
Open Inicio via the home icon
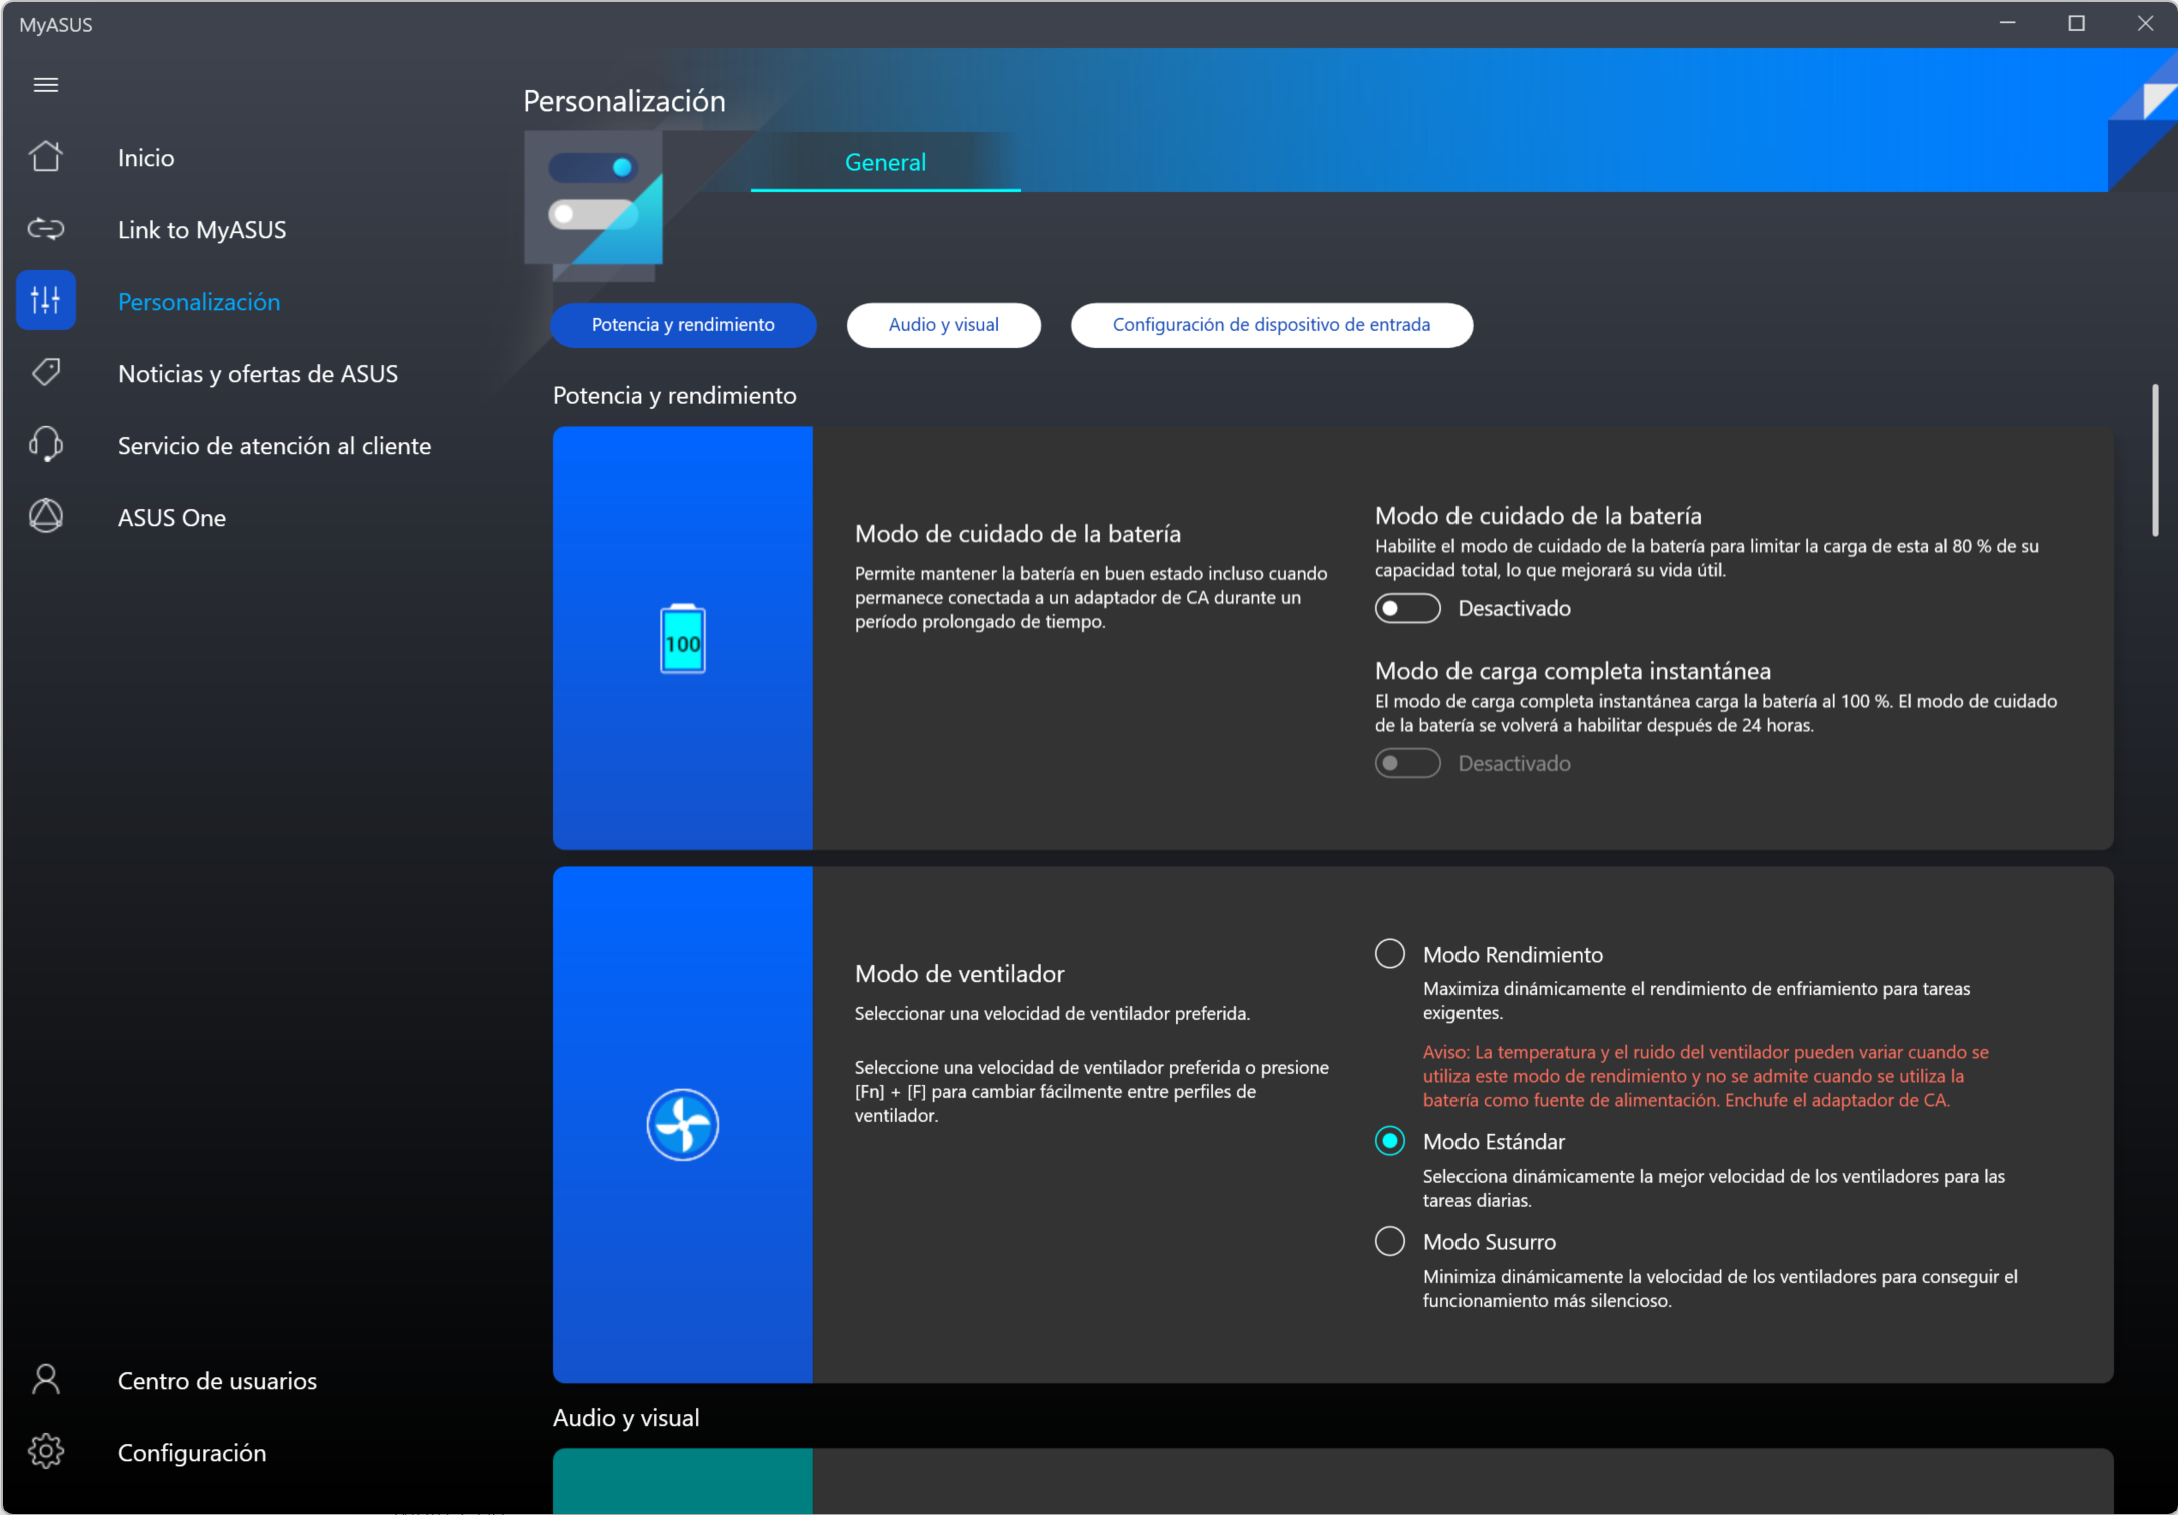(x=46, y=157)
